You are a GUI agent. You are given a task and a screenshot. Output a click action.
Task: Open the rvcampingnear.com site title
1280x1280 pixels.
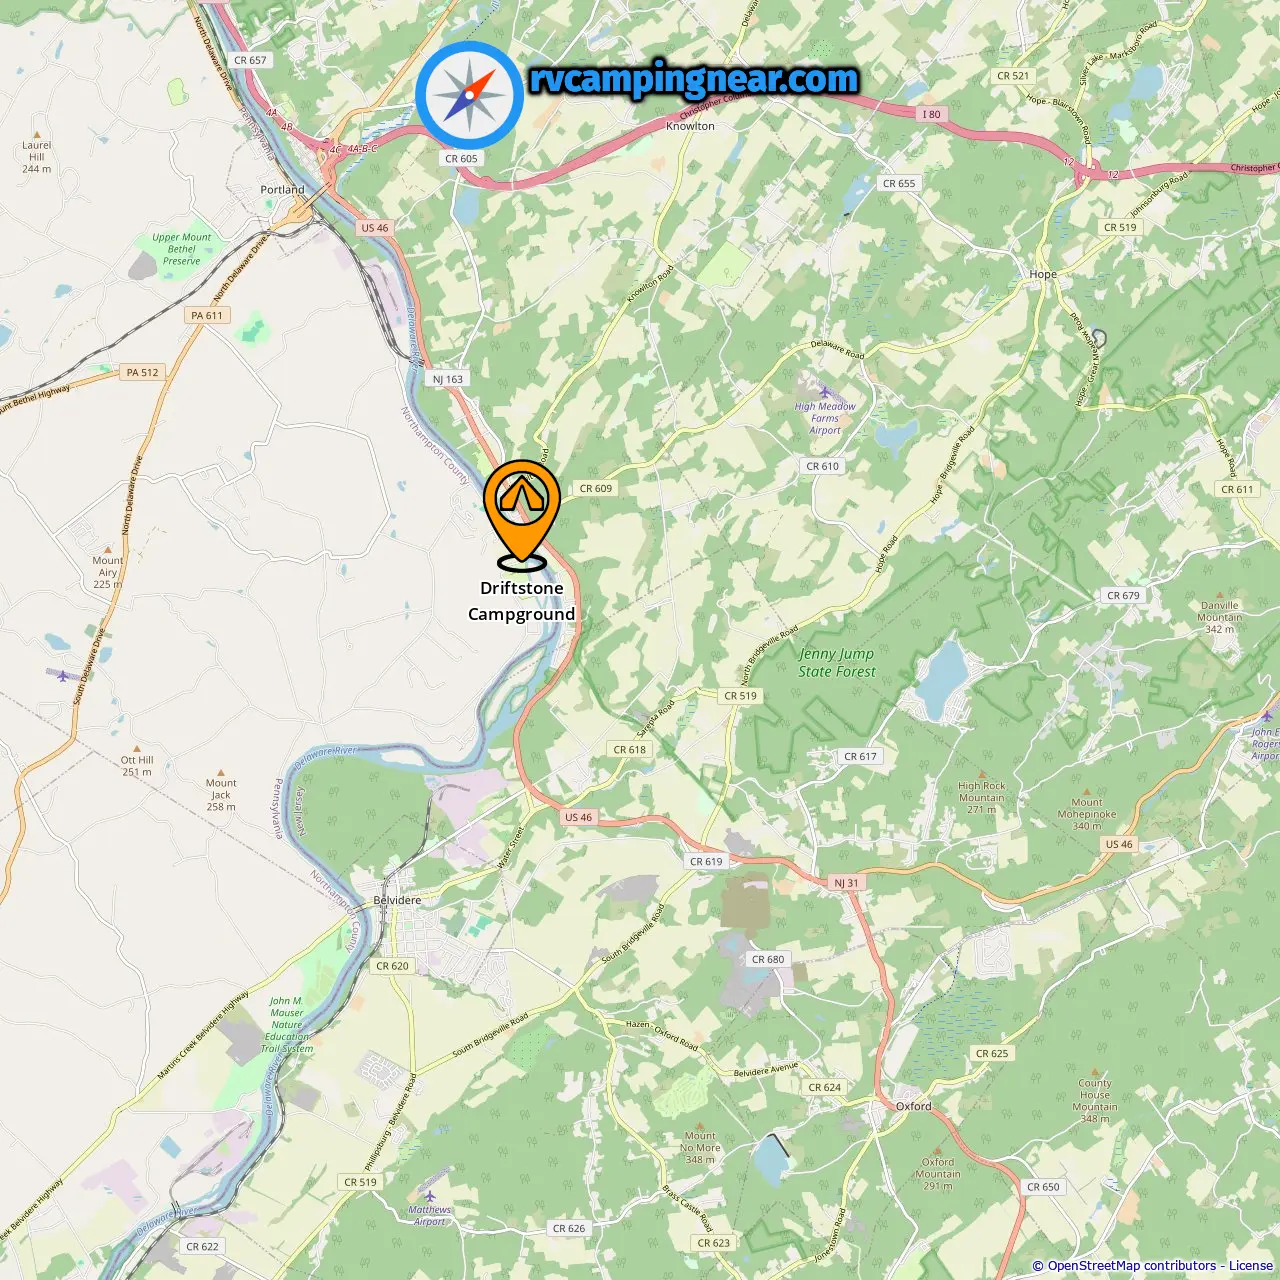pyautogui.click(x=694, y=79)
